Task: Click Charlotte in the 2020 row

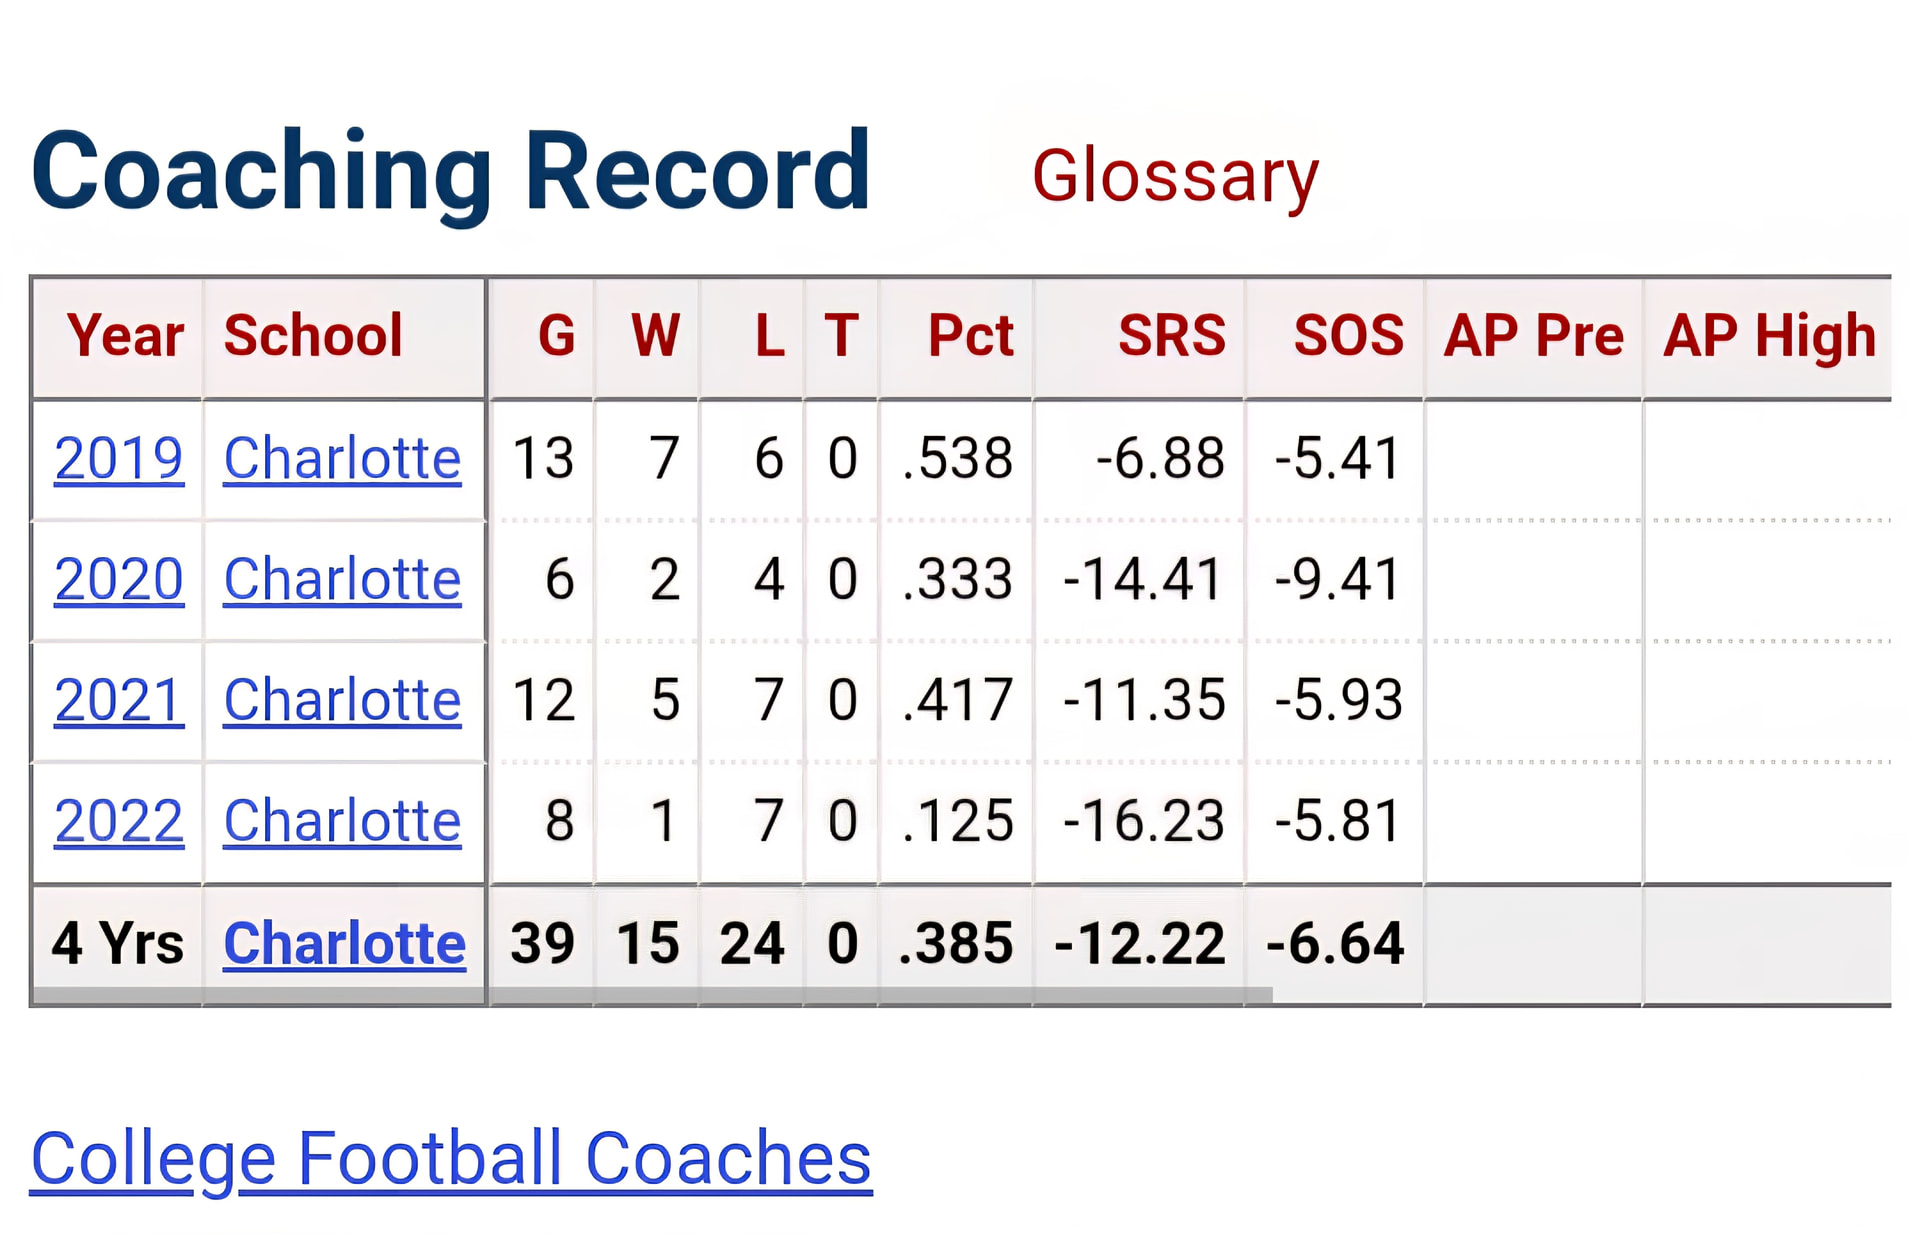Action: (342, 580)
